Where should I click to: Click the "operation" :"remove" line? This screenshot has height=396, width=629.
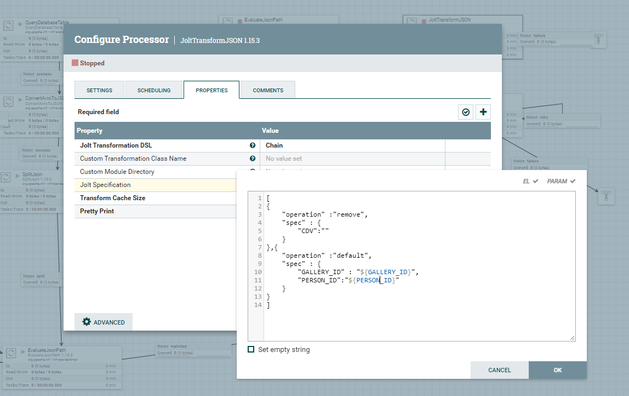pyautogui.click(x=325, y=215)
